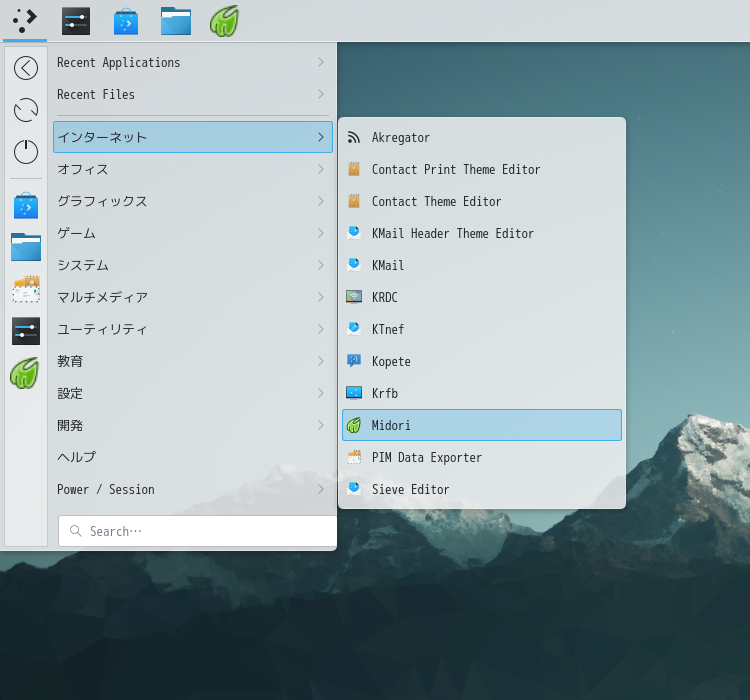Screen dimensions: 750x700
Task: Click the KRDC remote desktop icon
Action: tap(354, 297)
